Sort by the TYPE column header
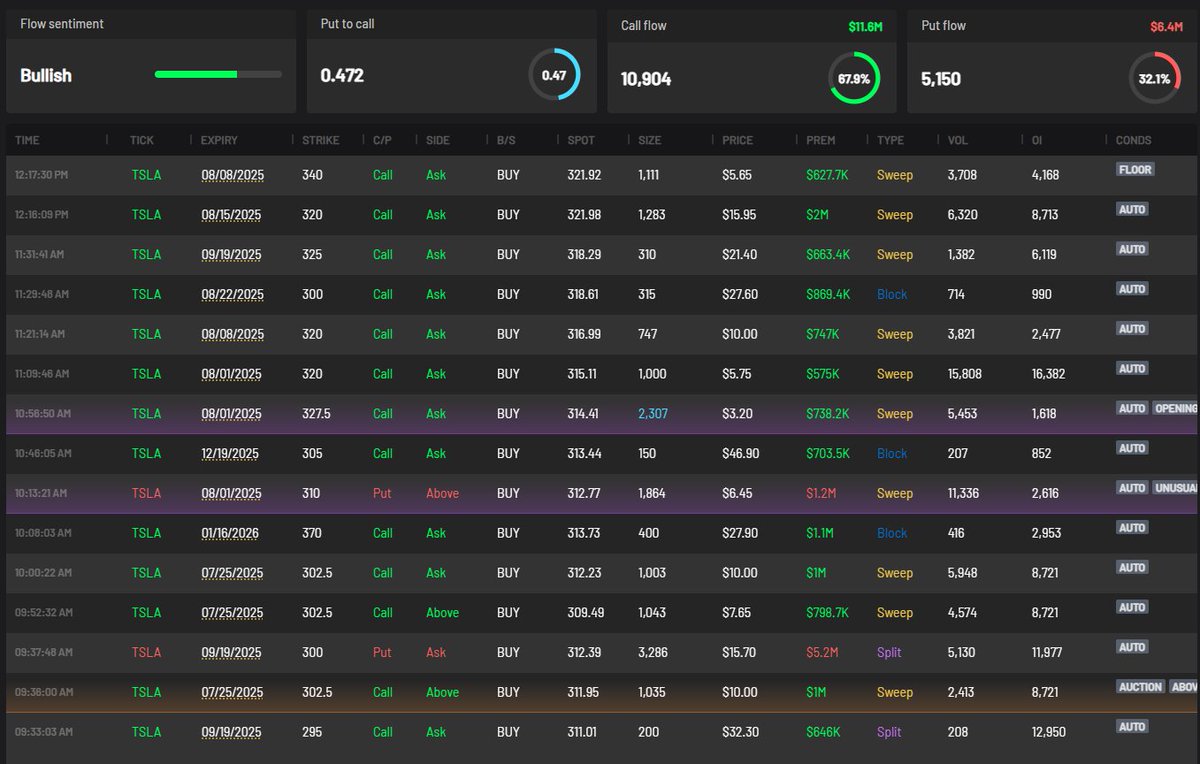This screenshot has width=1200, height=764. coord(890,140)
